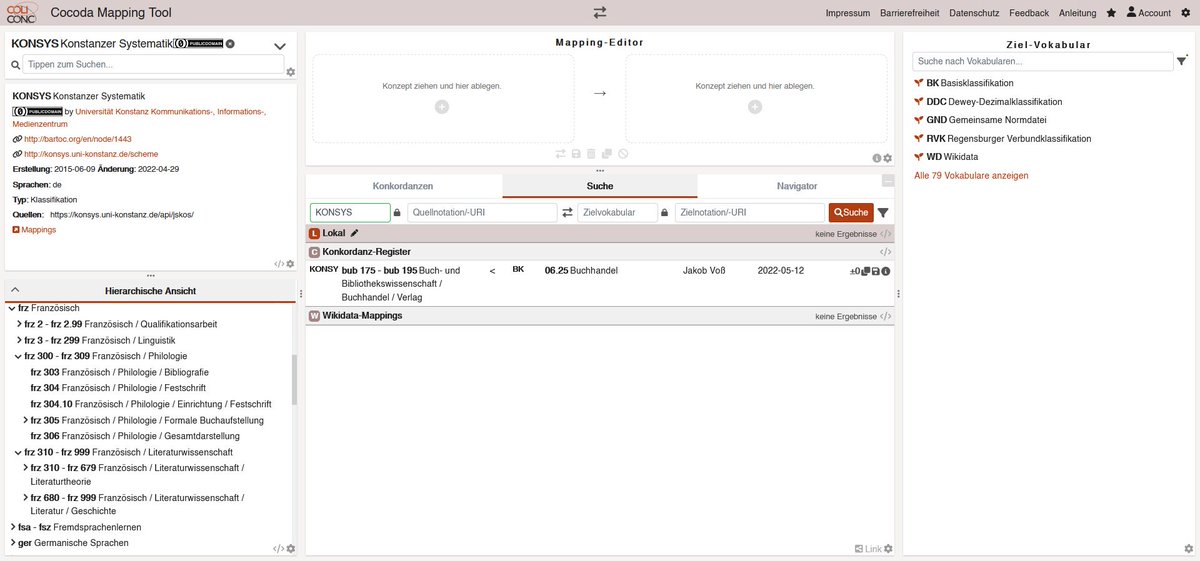Collapse Hierarchische Ansicht panel chevron
Viewport: 1200px width, 561px height.
click(15, 290)
